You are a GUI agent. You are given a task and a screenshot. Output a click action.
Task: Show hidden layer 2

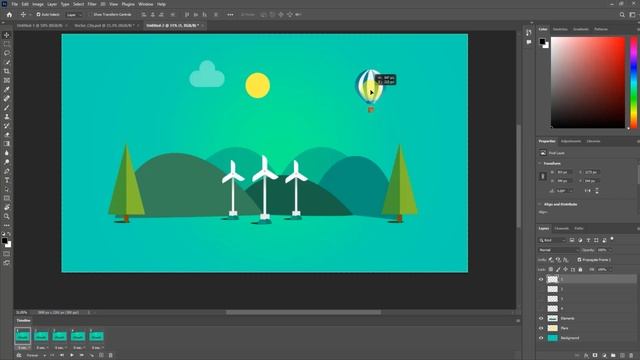(541, 289)
